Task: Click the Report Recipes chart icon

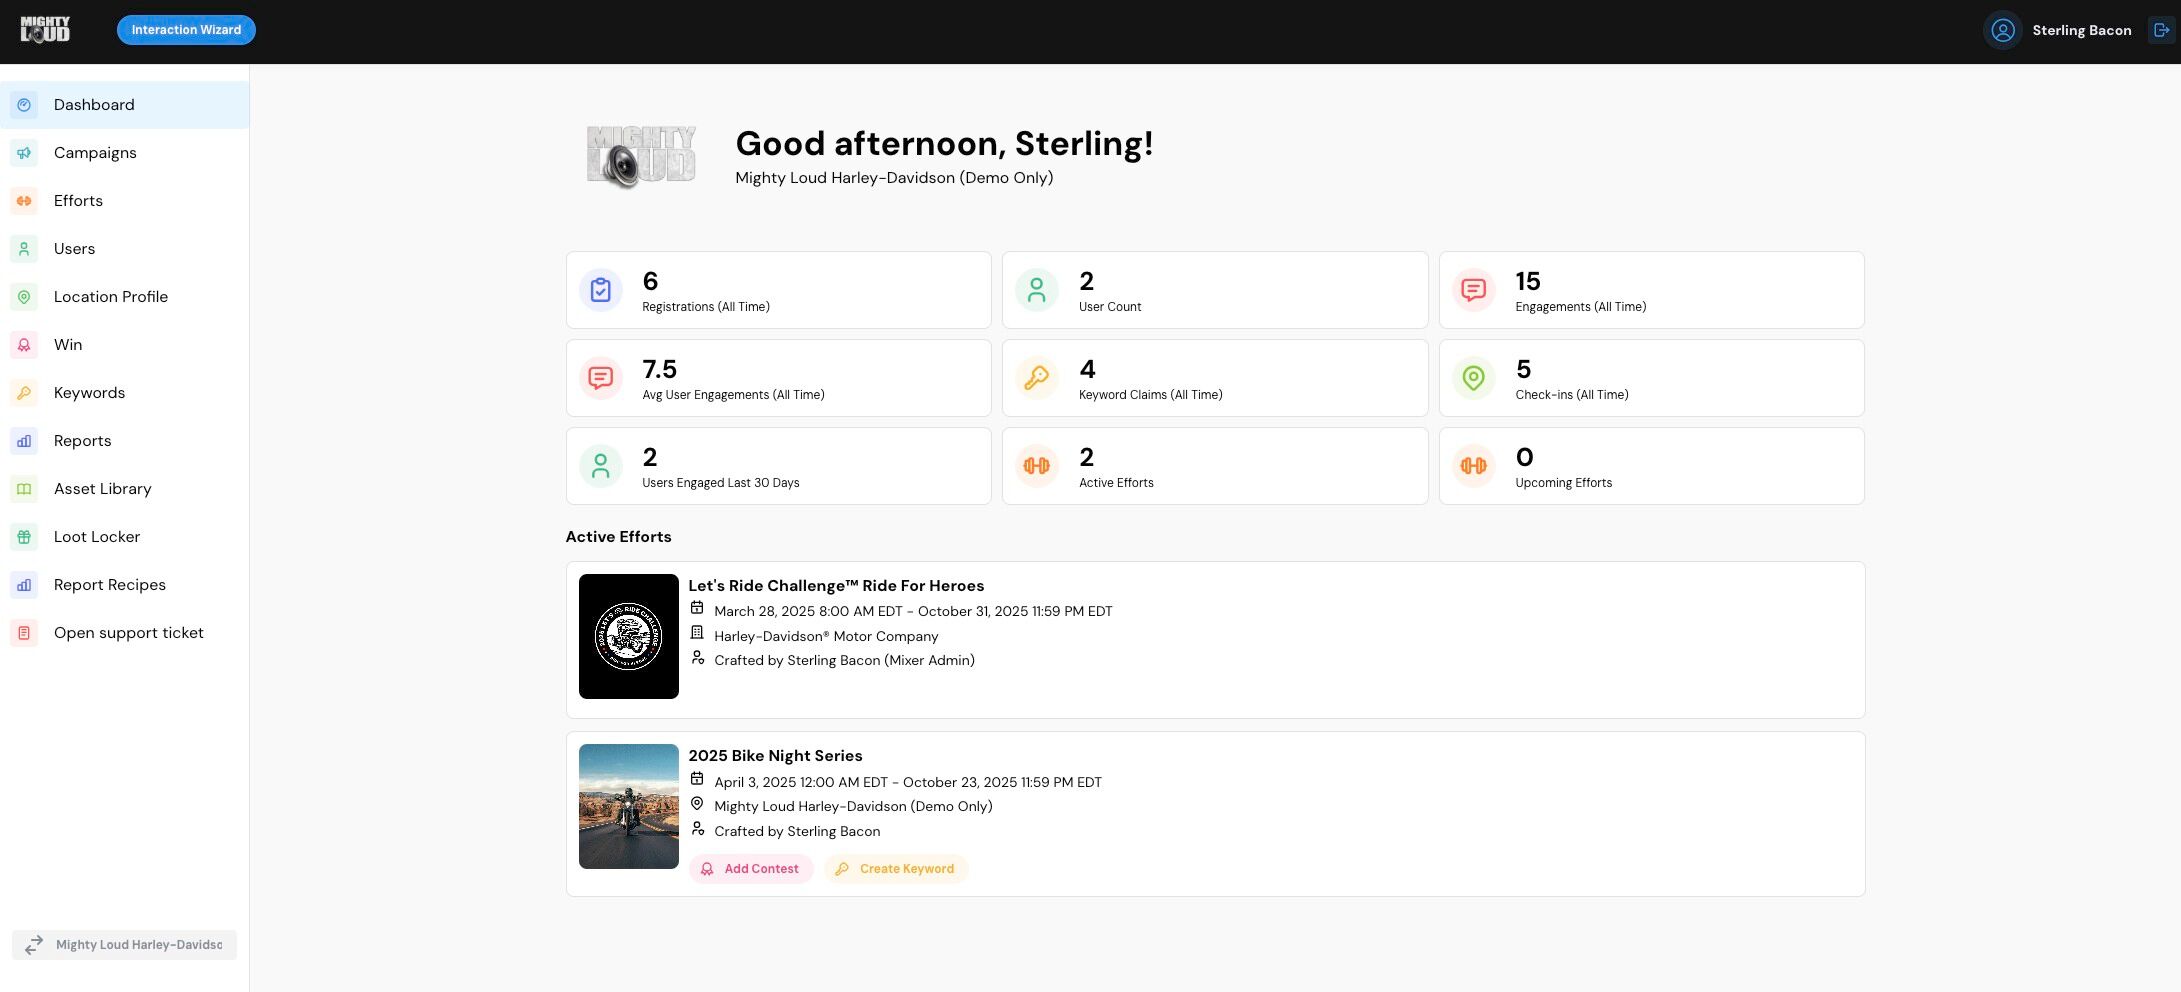Action: click(x=24, y=585)
